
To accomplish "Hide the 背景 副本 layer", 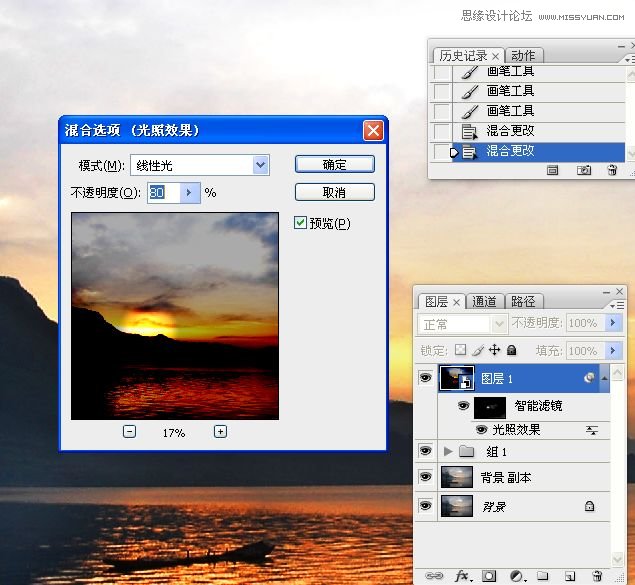I will click(425, 477).
